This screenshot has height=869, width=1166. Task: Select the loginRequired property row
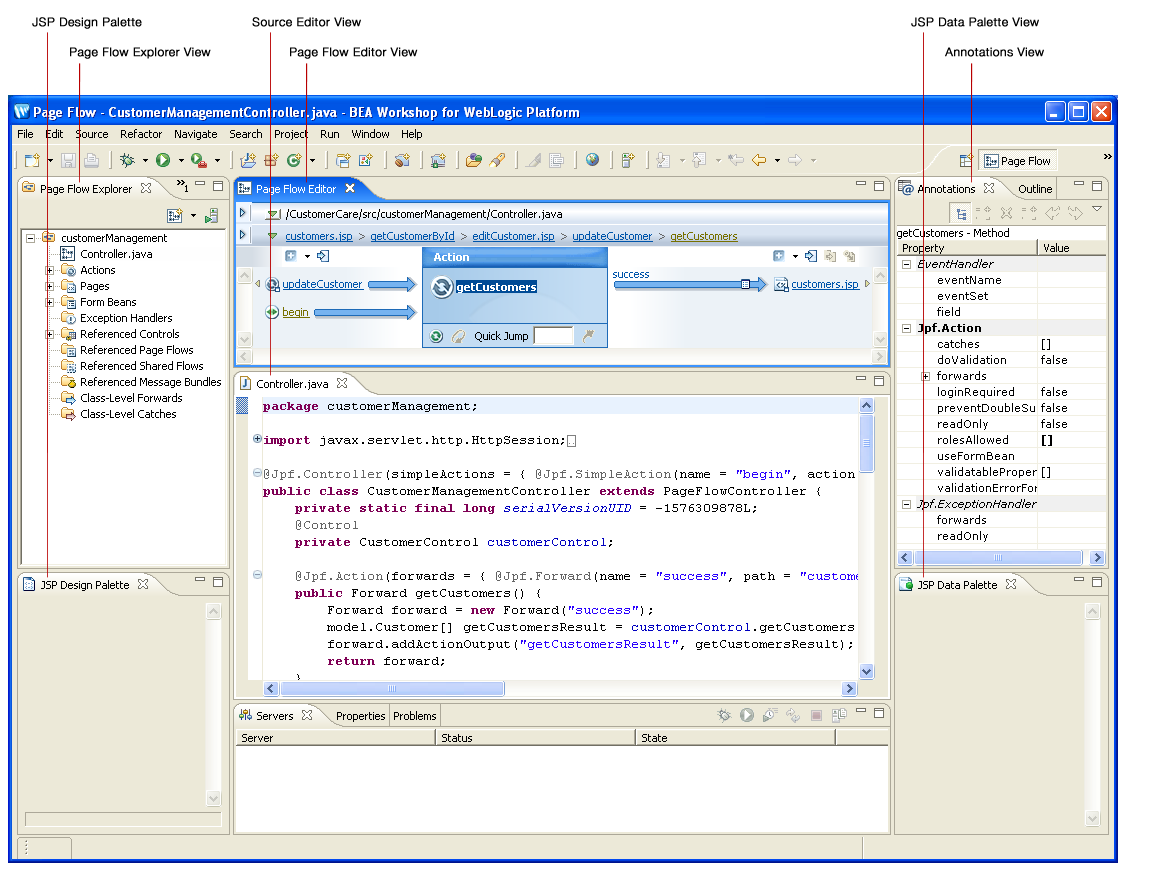tap(1001, 392)
